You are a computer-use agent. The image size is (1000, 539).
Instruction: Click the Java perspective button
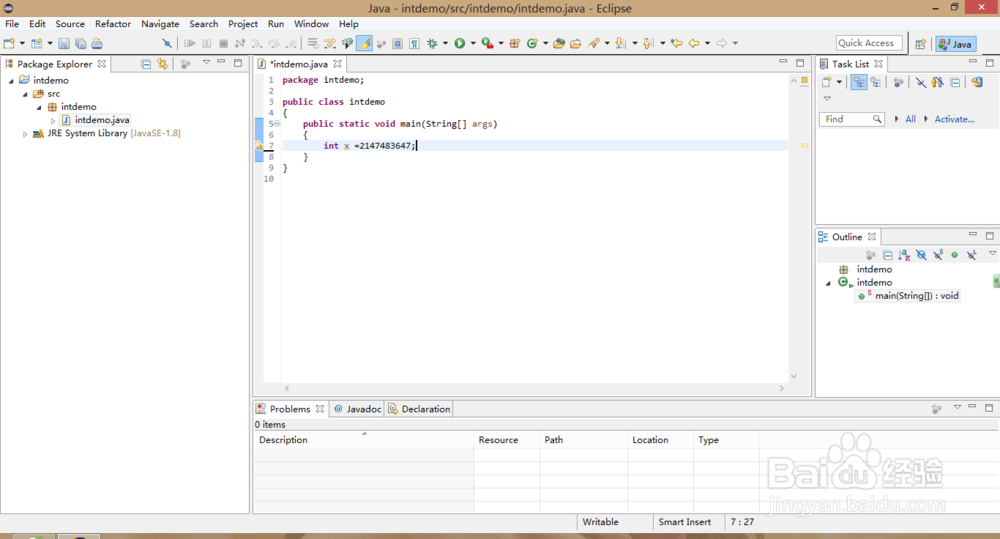[x=955, y=44]
